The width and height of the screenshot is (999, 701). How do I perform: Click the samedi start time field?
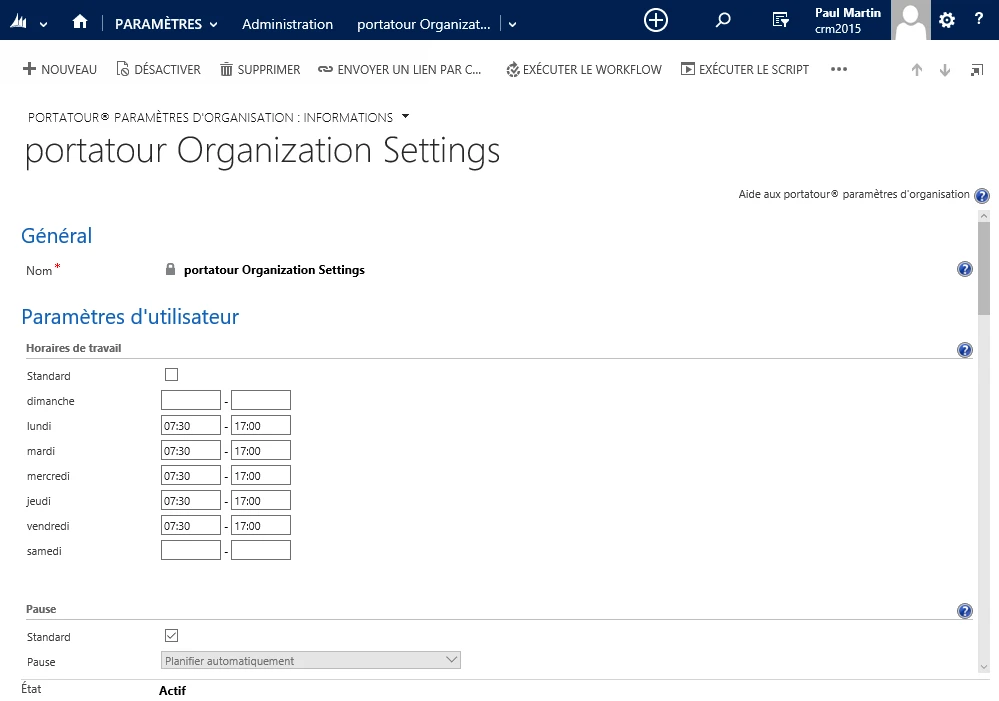coord(190,550)
